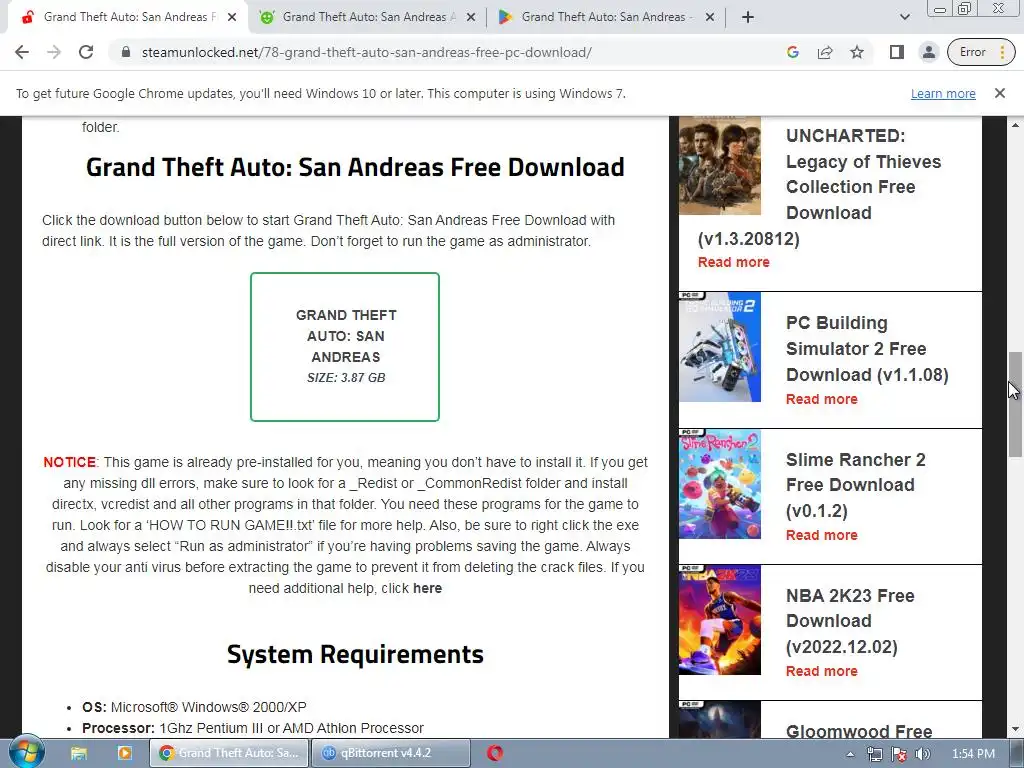Image resolution: width=1024 pixels, height=768 pixels.
Task: Open volume speaker tray icon
Action: [x=923, y=754]
